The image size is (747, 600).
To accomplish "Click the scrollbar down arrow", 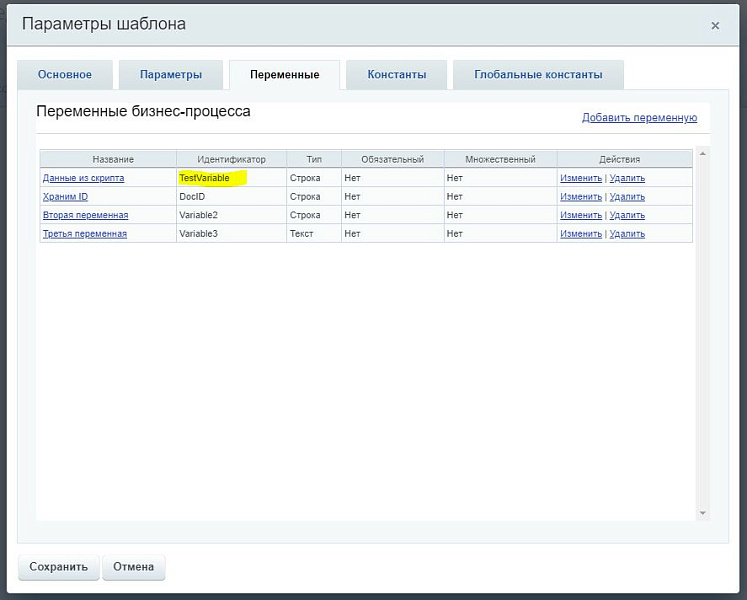I will [703, 513].
